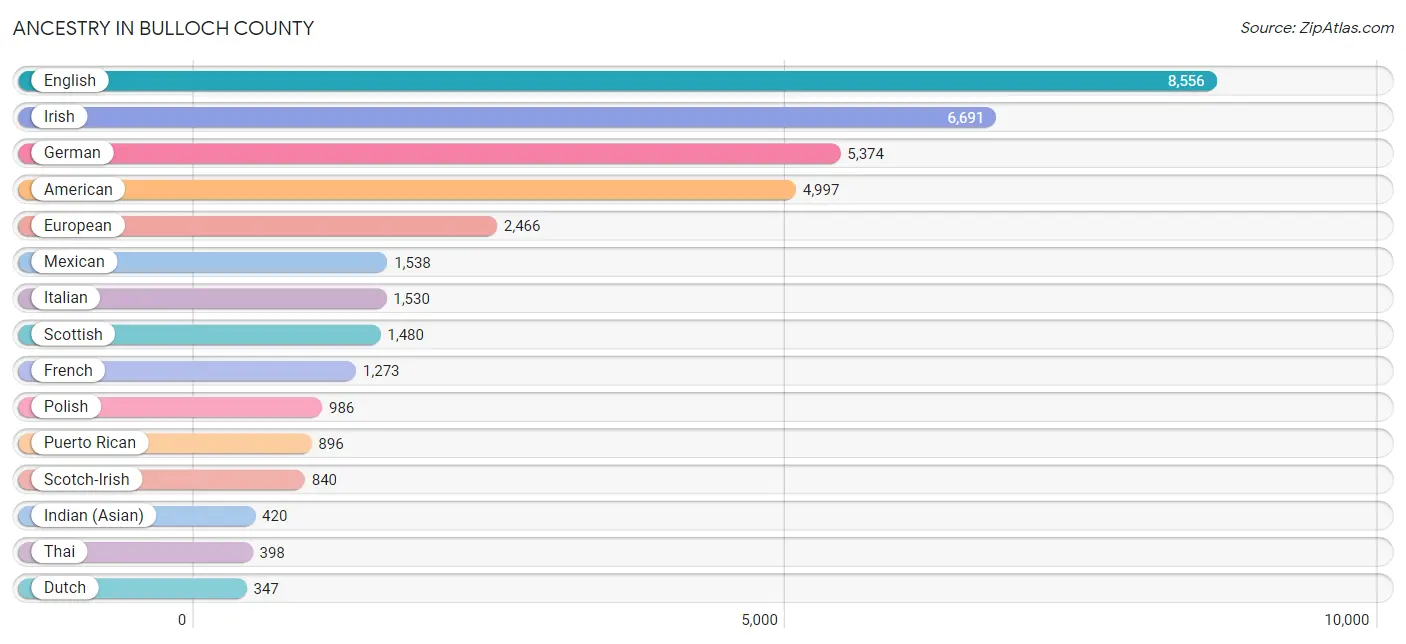Select the American orange bar
The height and width of the screenshot is (644, 1406).
tap(407, 189)
